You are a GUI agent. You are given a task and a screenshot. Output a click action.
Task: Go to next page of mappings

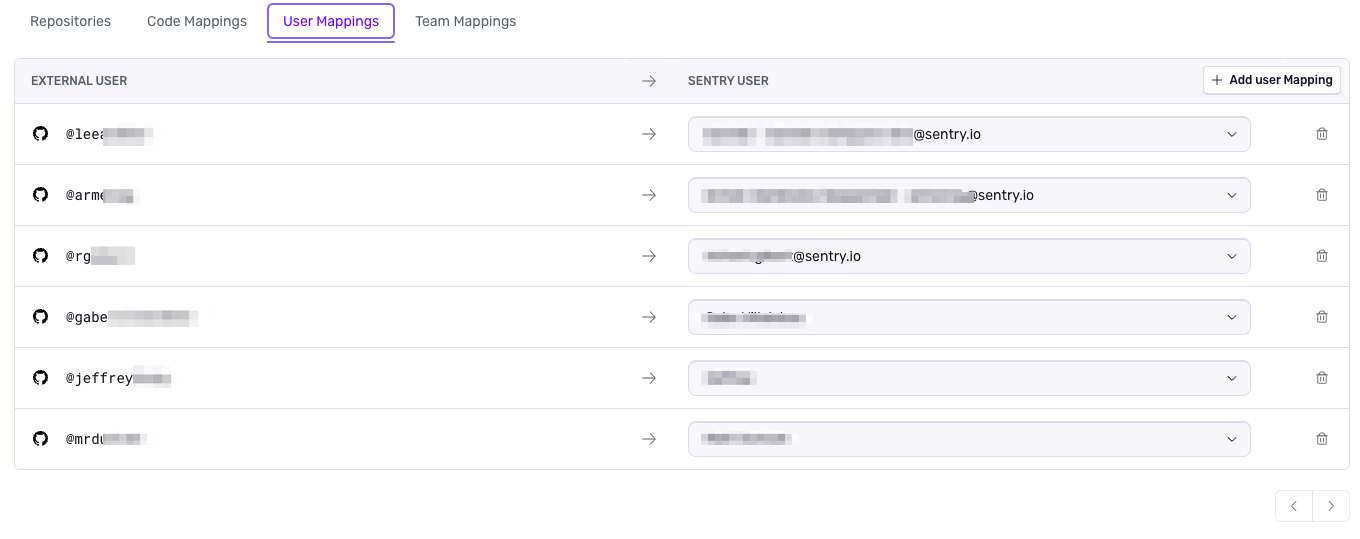(x=1331, y=506)
